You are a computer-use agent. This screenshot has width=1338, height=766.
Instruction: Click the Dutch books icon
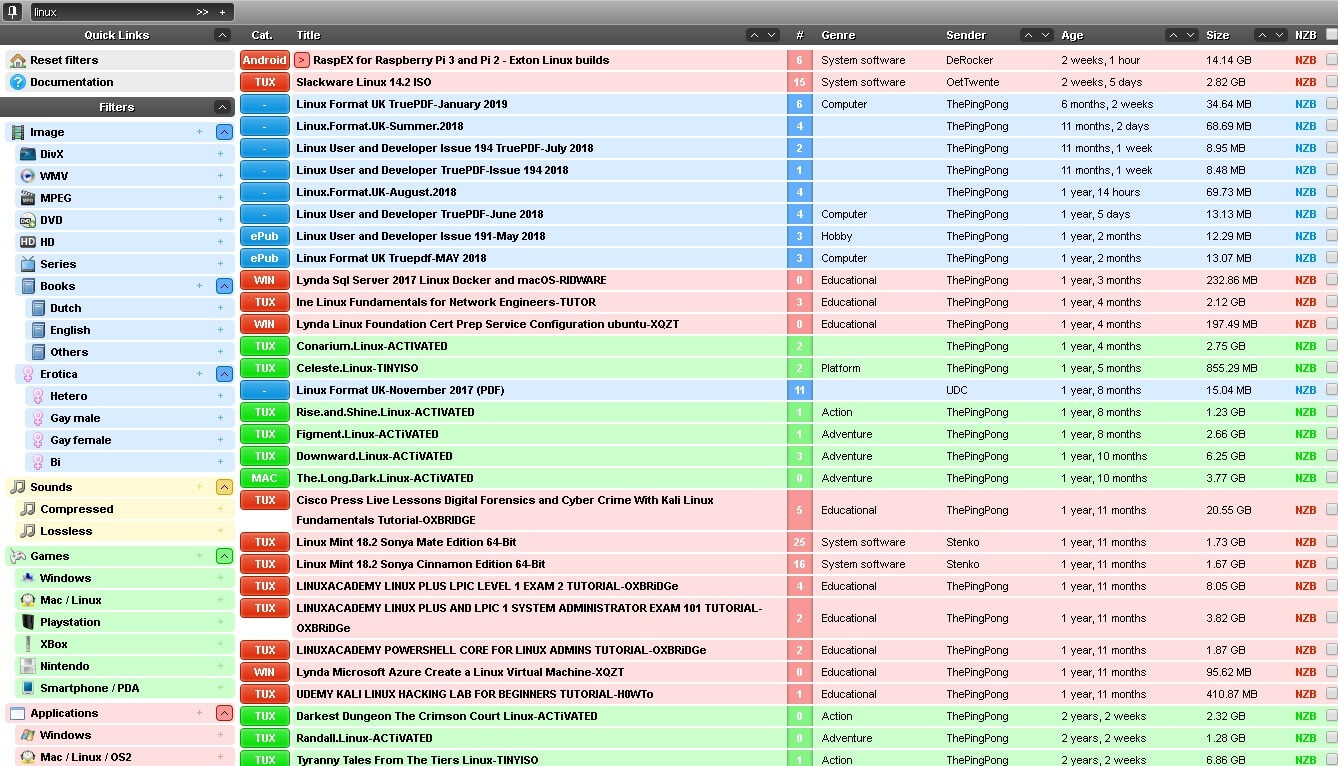pos(38,308)
